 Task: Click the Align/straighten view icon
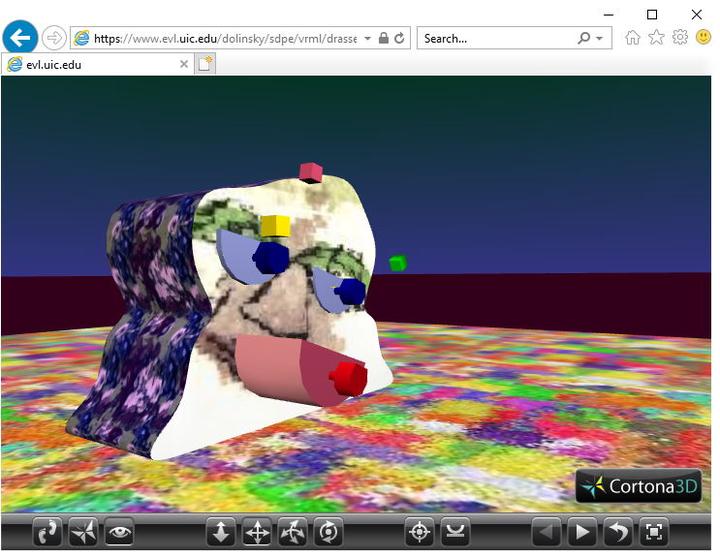pos(456,532)
